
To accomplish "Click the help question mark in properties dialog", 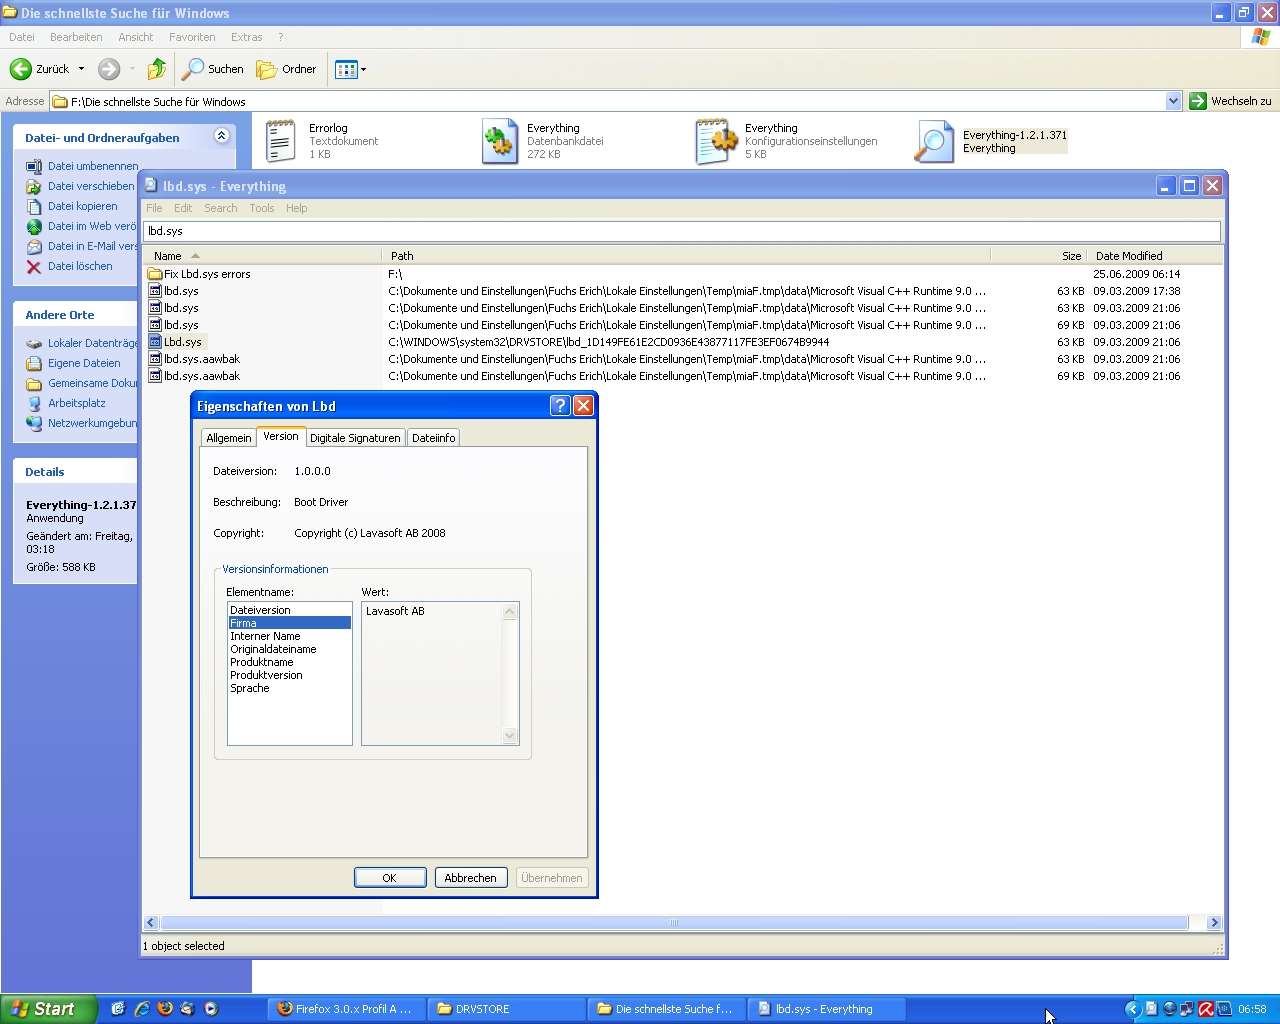I will (x=560, y=405).
